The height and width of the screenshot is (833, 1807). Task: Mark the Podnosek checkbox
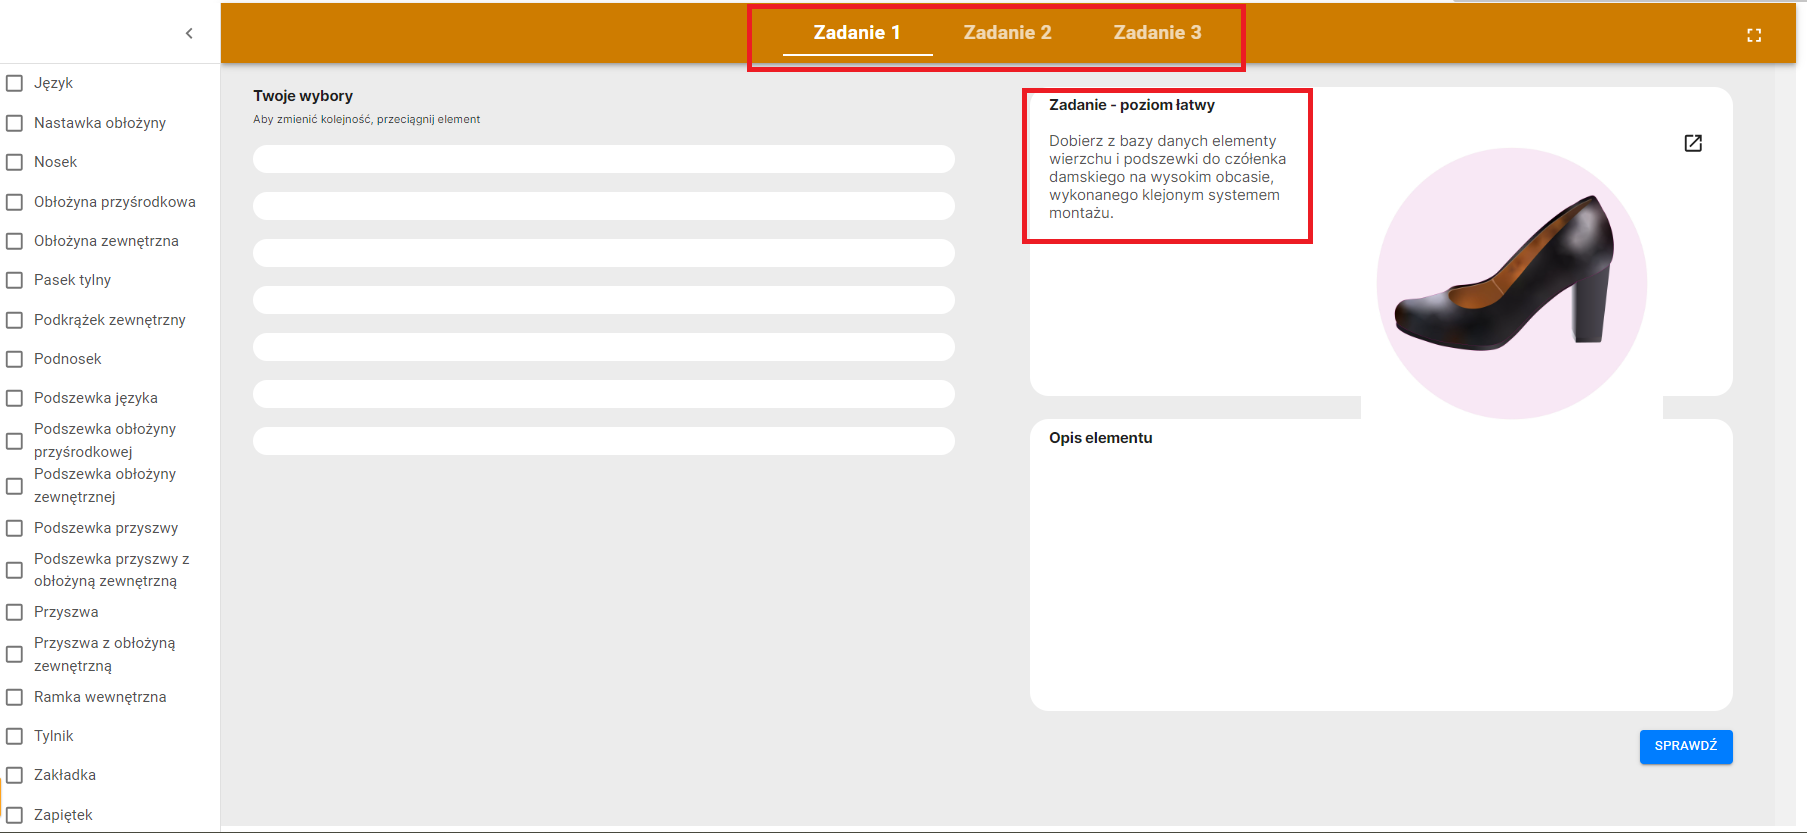pos(15,359)
